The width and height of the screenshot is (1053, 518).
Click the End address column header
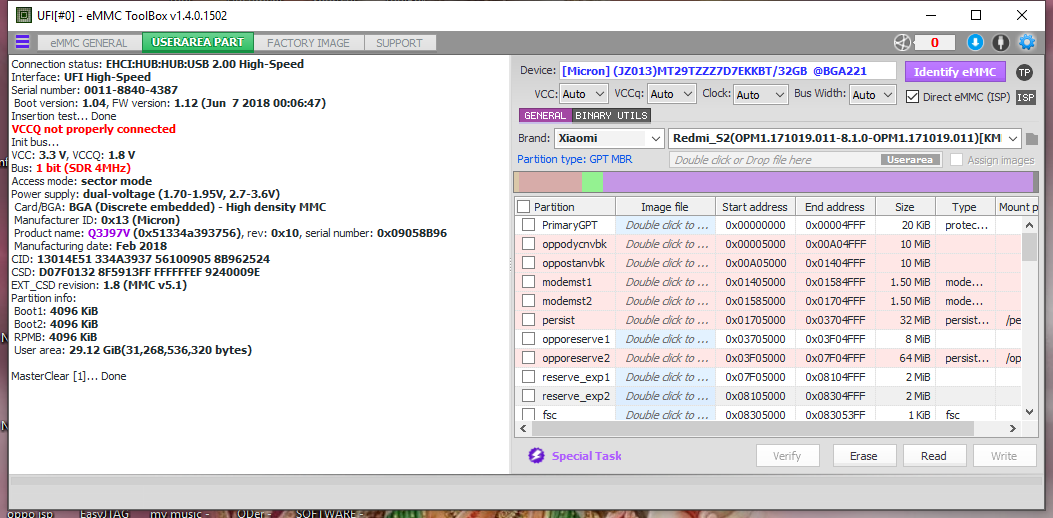pos(836,206)
